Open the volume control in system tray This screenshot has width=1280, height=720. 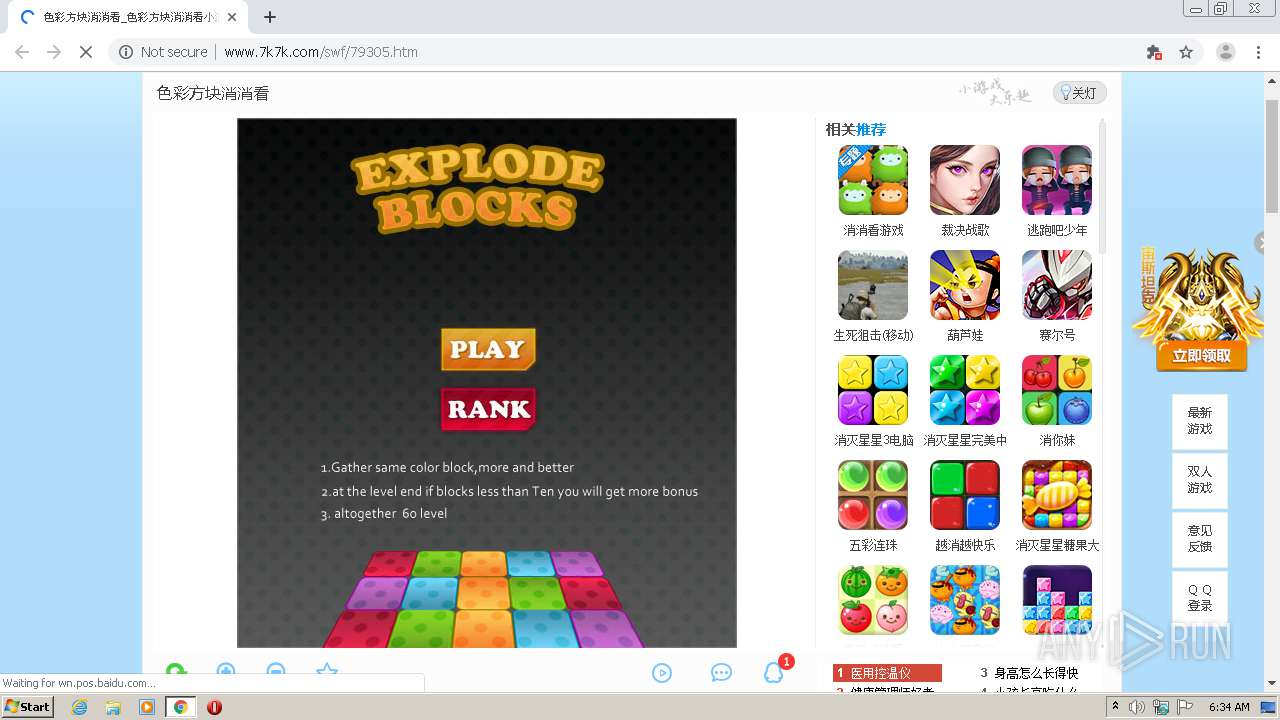pos(1137,707)
